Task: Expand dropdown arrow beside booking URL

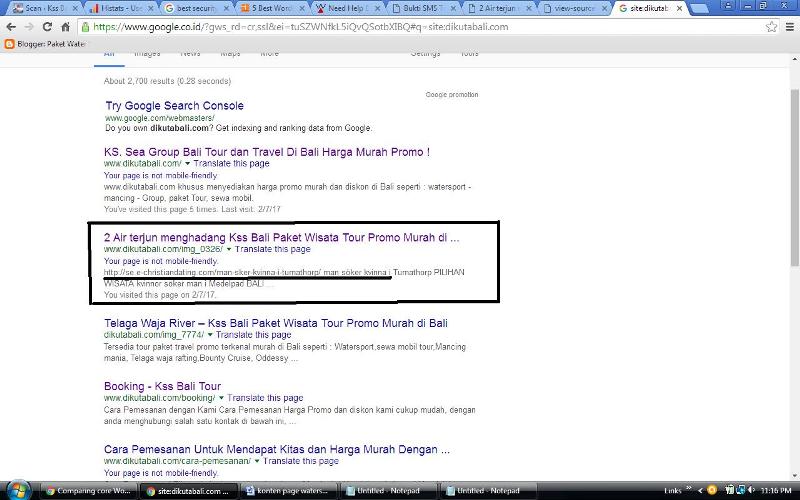Action: point(221,398)
